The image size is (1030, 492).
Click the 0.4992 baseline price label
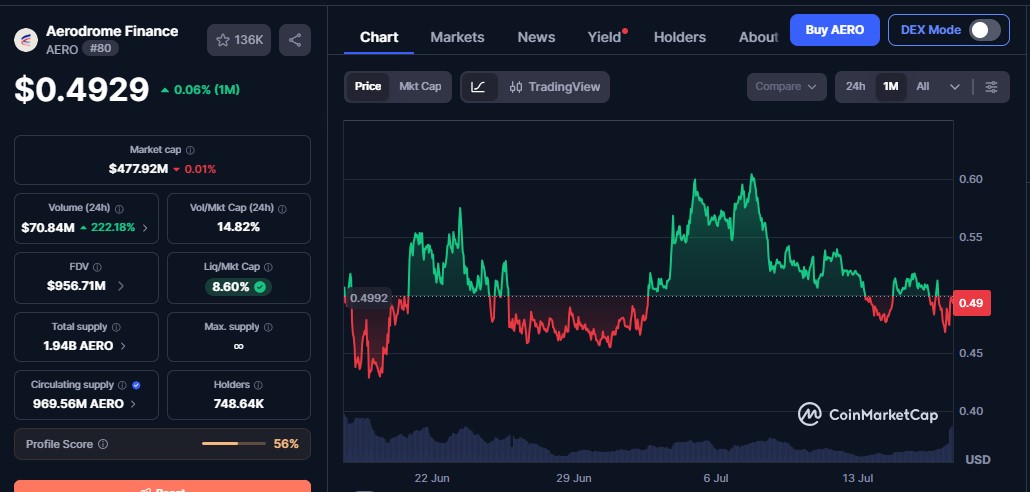[x=369, y=298]
